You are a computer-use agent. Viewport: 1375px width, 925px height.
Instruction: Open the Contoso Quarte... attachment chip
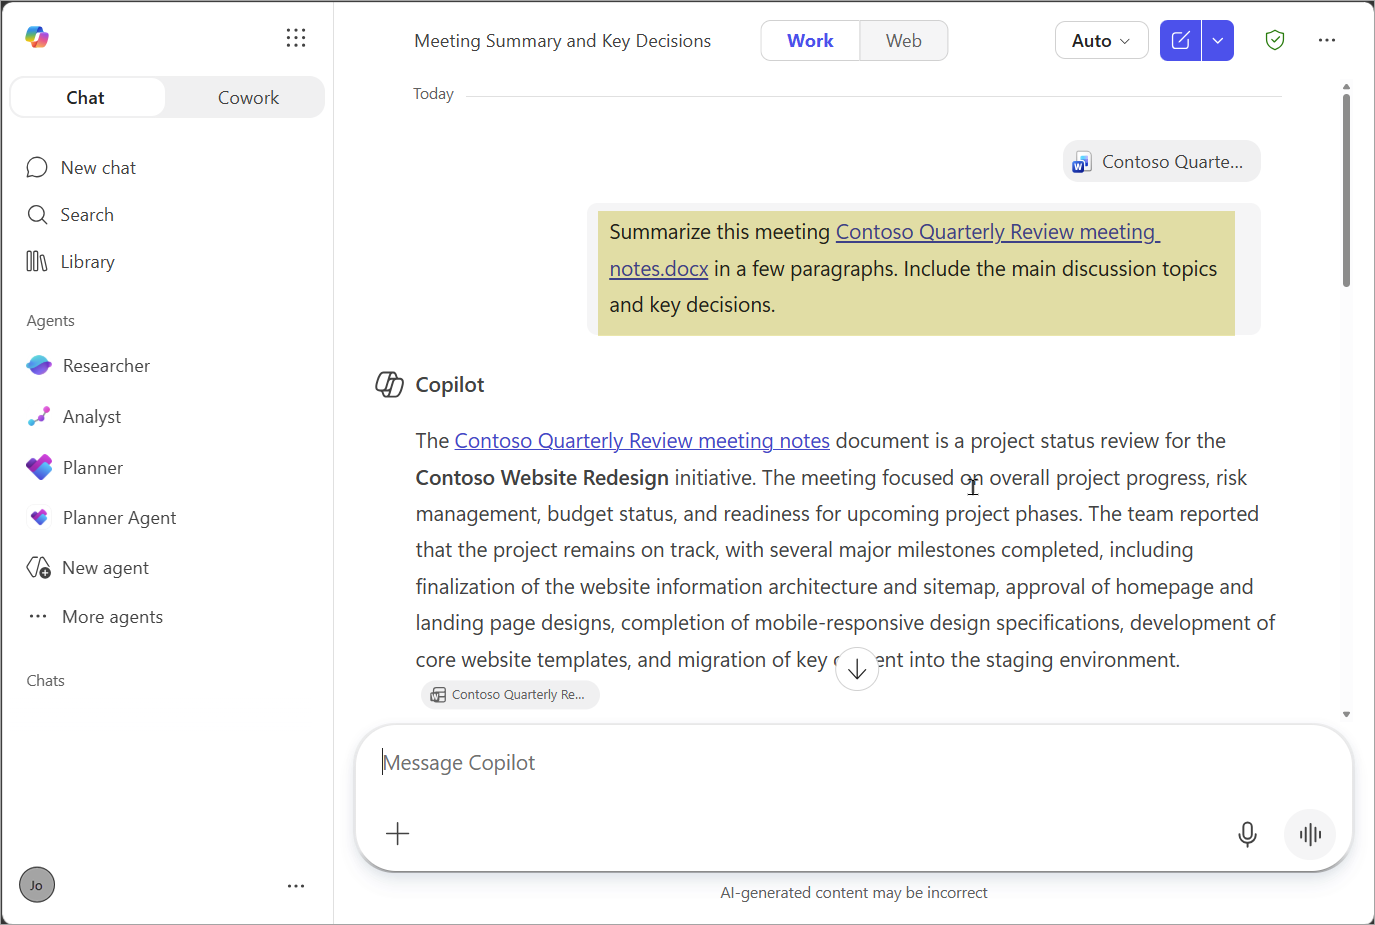(x=1161, y=162)
